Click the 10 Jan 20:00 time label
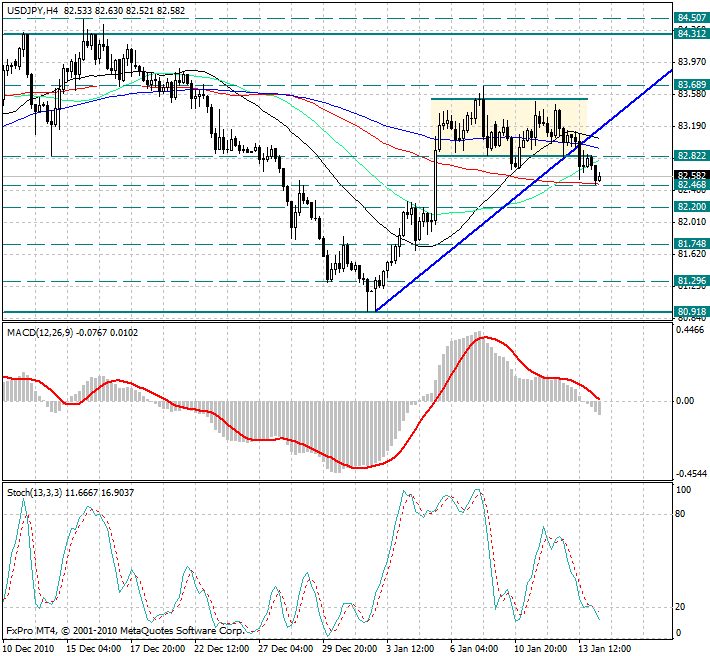The width and height of the screenshot is (710, 656). (x=542, y=649)
